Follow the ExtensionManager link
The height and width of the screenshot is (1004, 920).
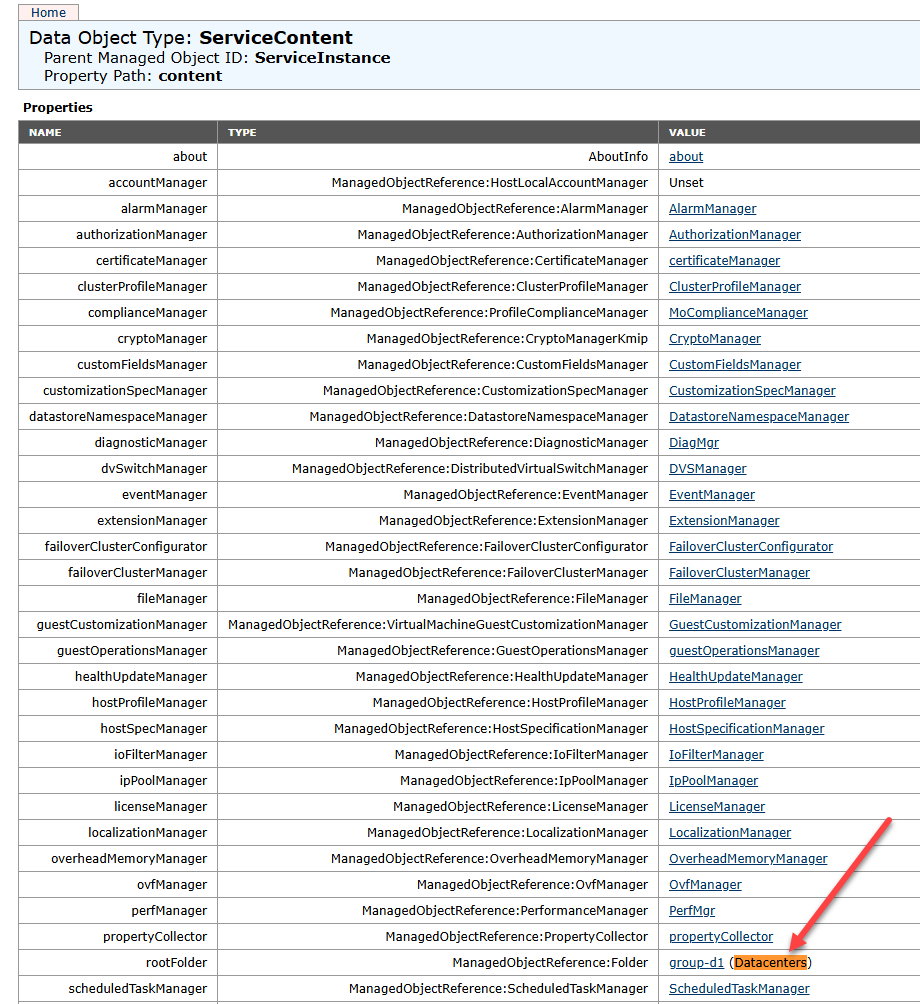pos(724,521)
